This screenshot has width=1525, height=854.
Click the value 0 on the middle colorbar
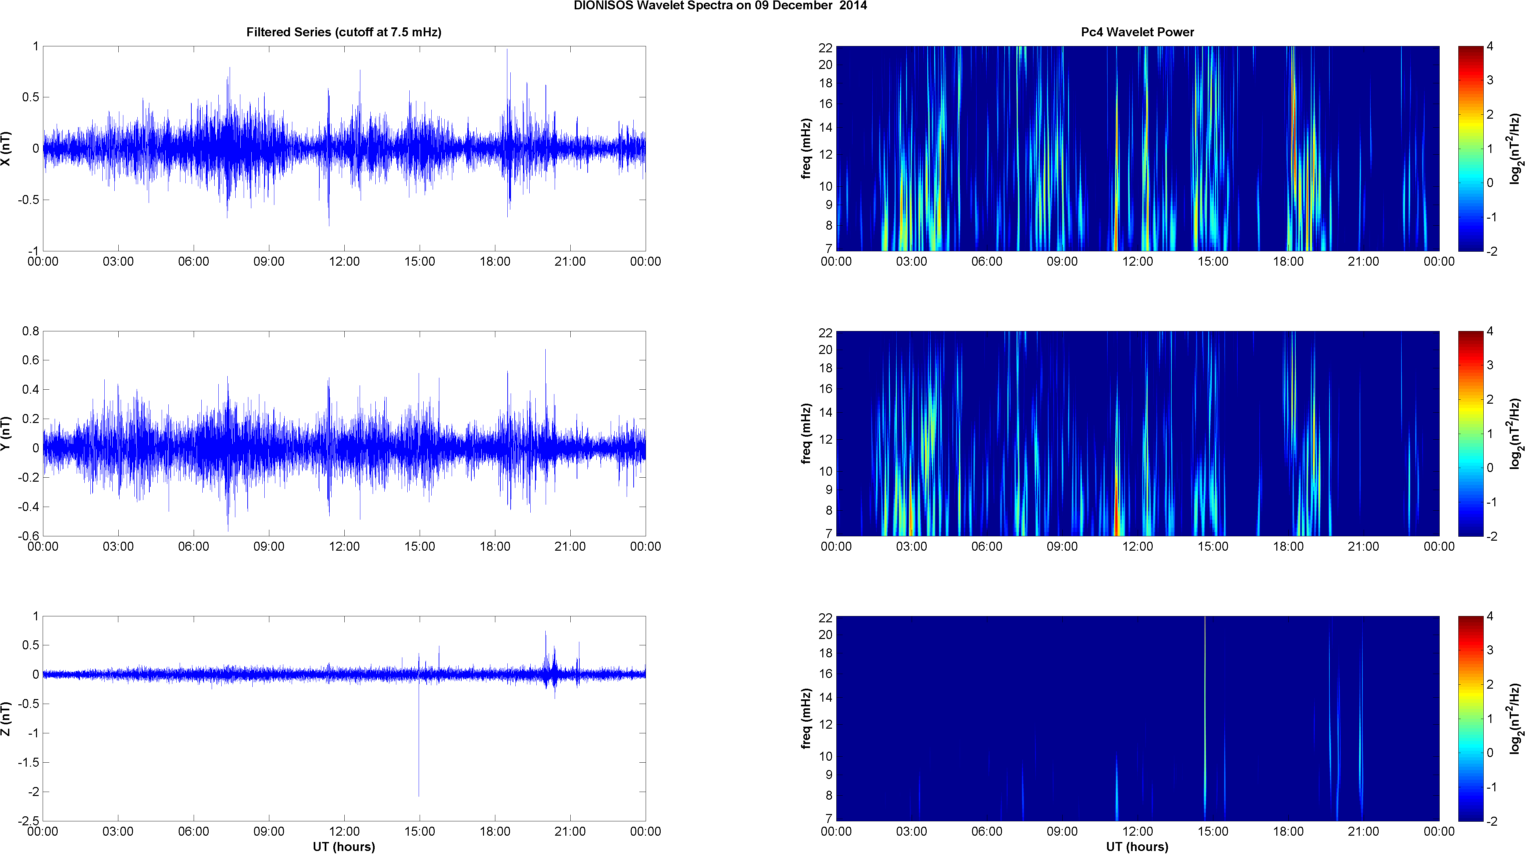1490,467
